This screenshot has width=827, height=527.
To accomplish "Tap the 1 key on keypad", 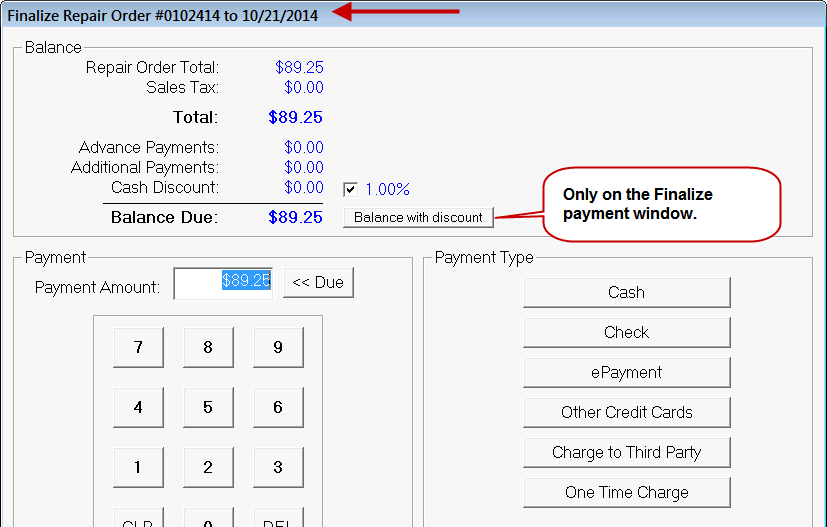I will click(x=138, y=468).
